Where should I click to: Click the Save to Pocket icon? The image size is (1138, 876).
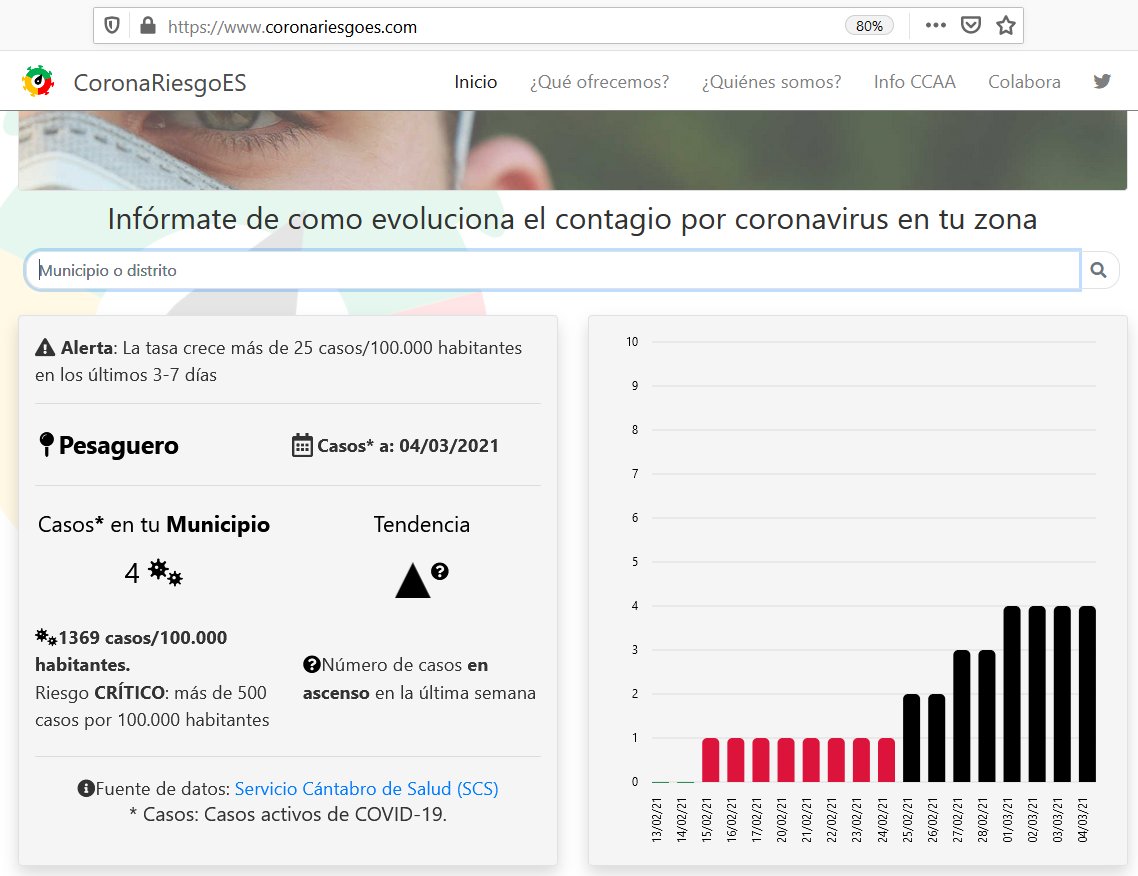[970, 25]
